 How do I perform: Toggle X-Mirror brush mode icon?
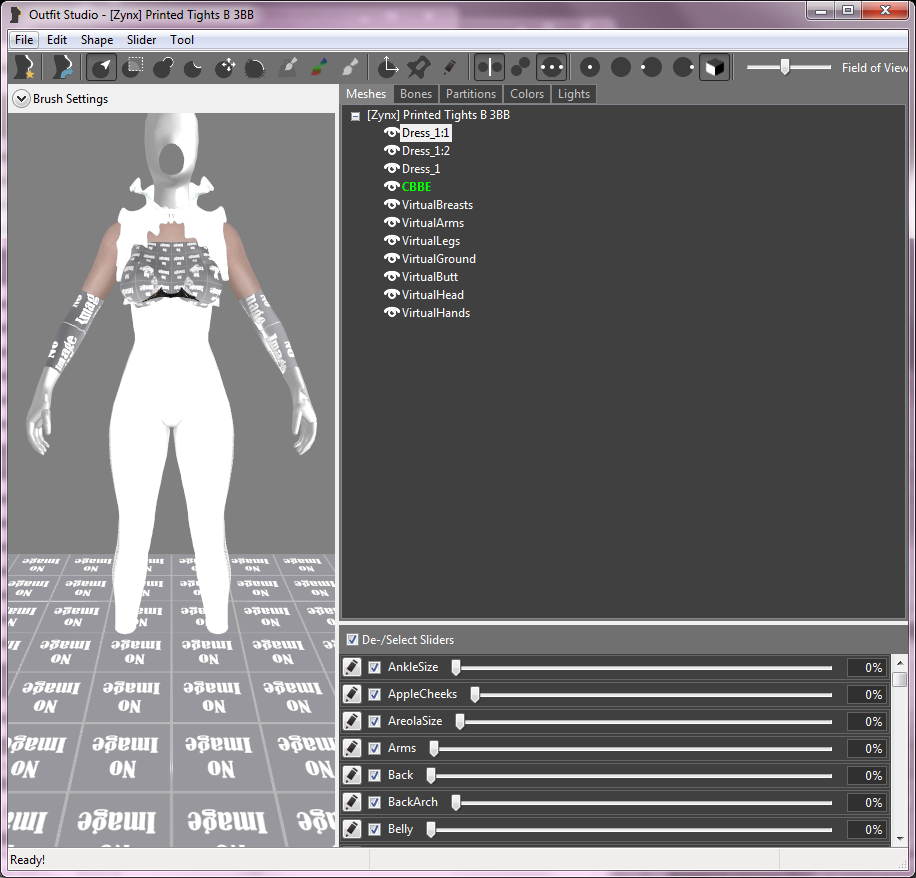click(489, 67)
